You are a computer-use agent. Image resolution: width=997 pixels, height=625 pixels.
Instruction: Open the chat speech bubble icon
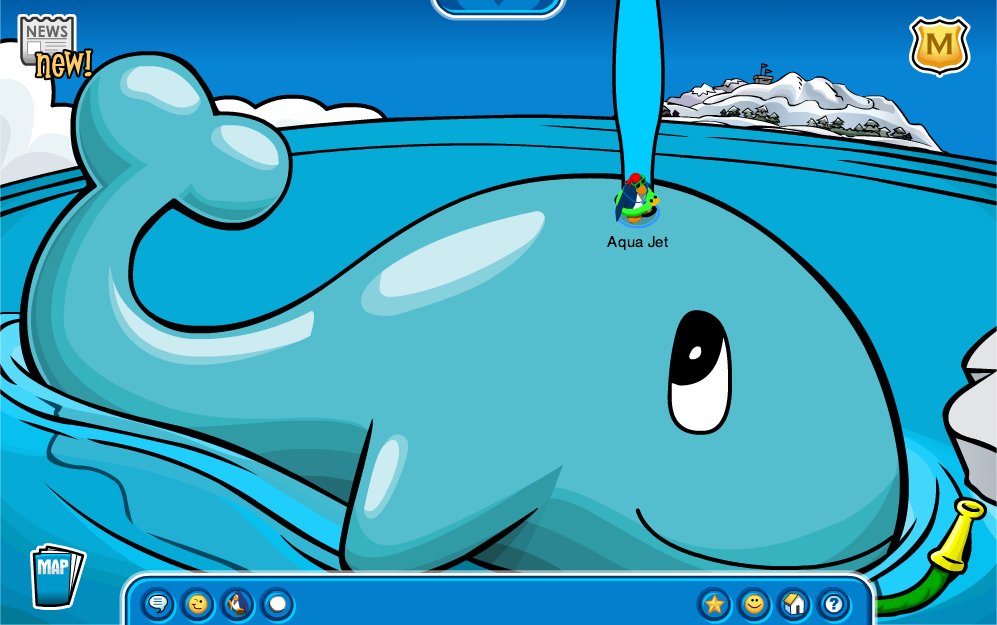point(158,603)
